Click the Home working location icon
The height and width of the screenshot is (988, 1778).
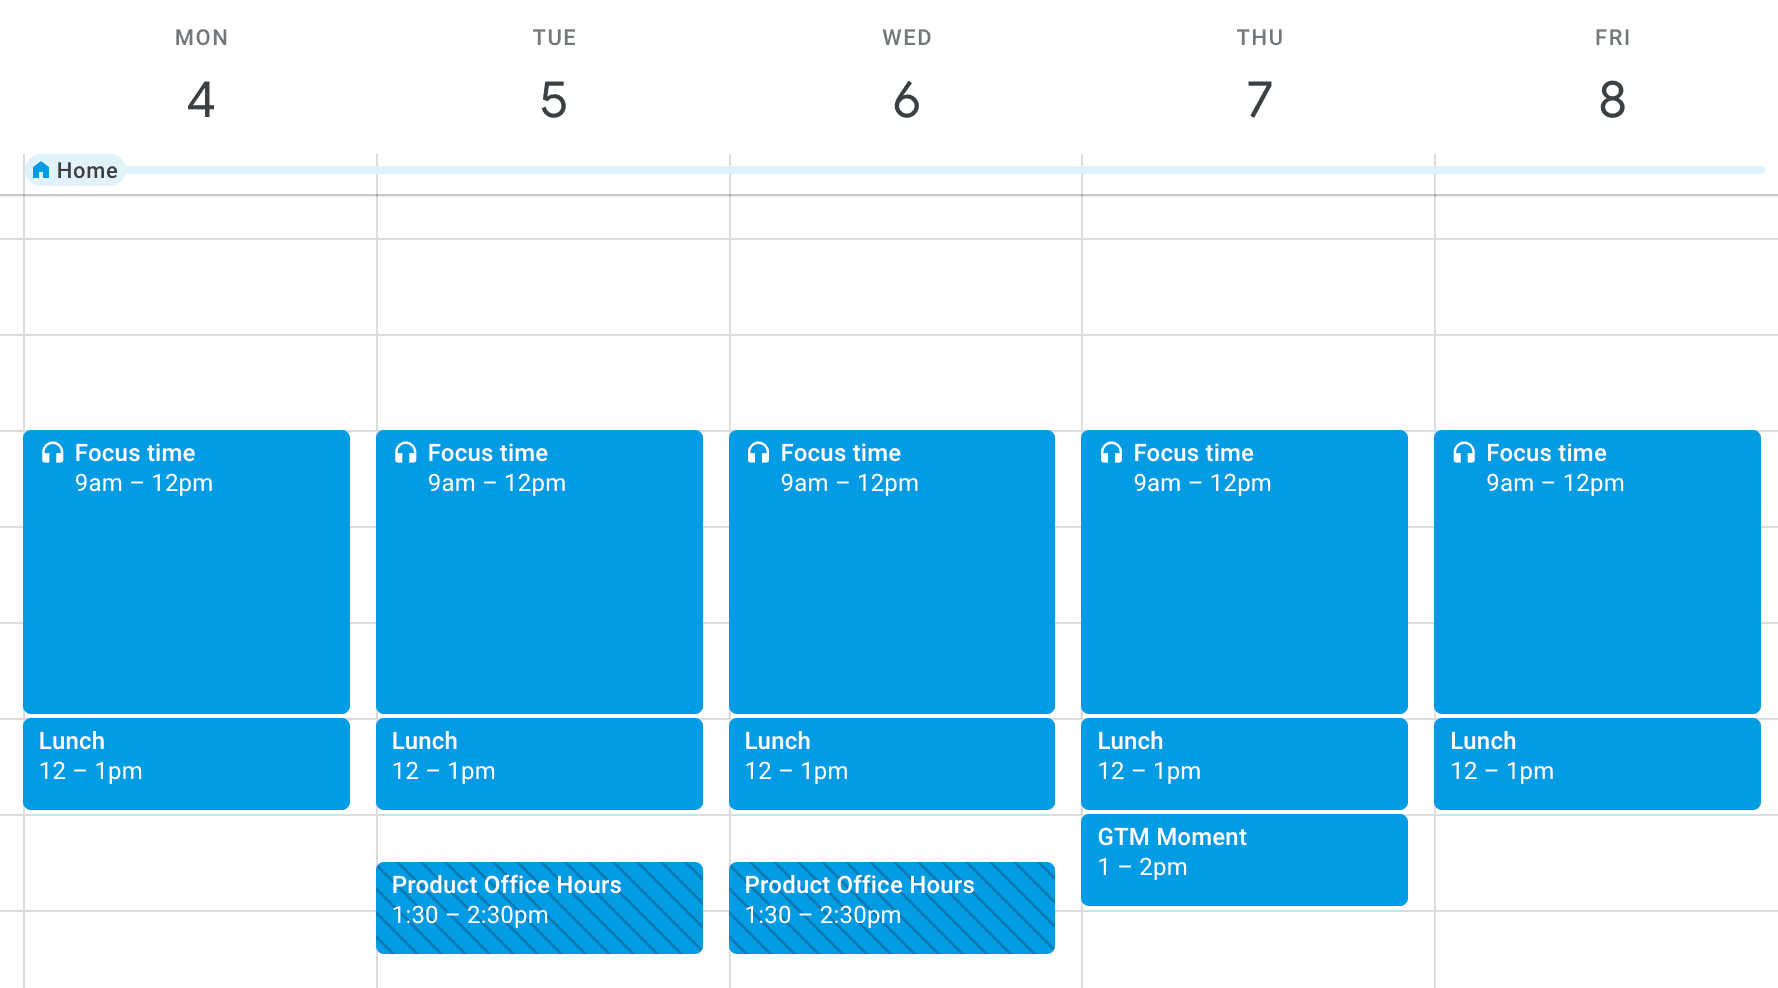(x=41, y=171)
